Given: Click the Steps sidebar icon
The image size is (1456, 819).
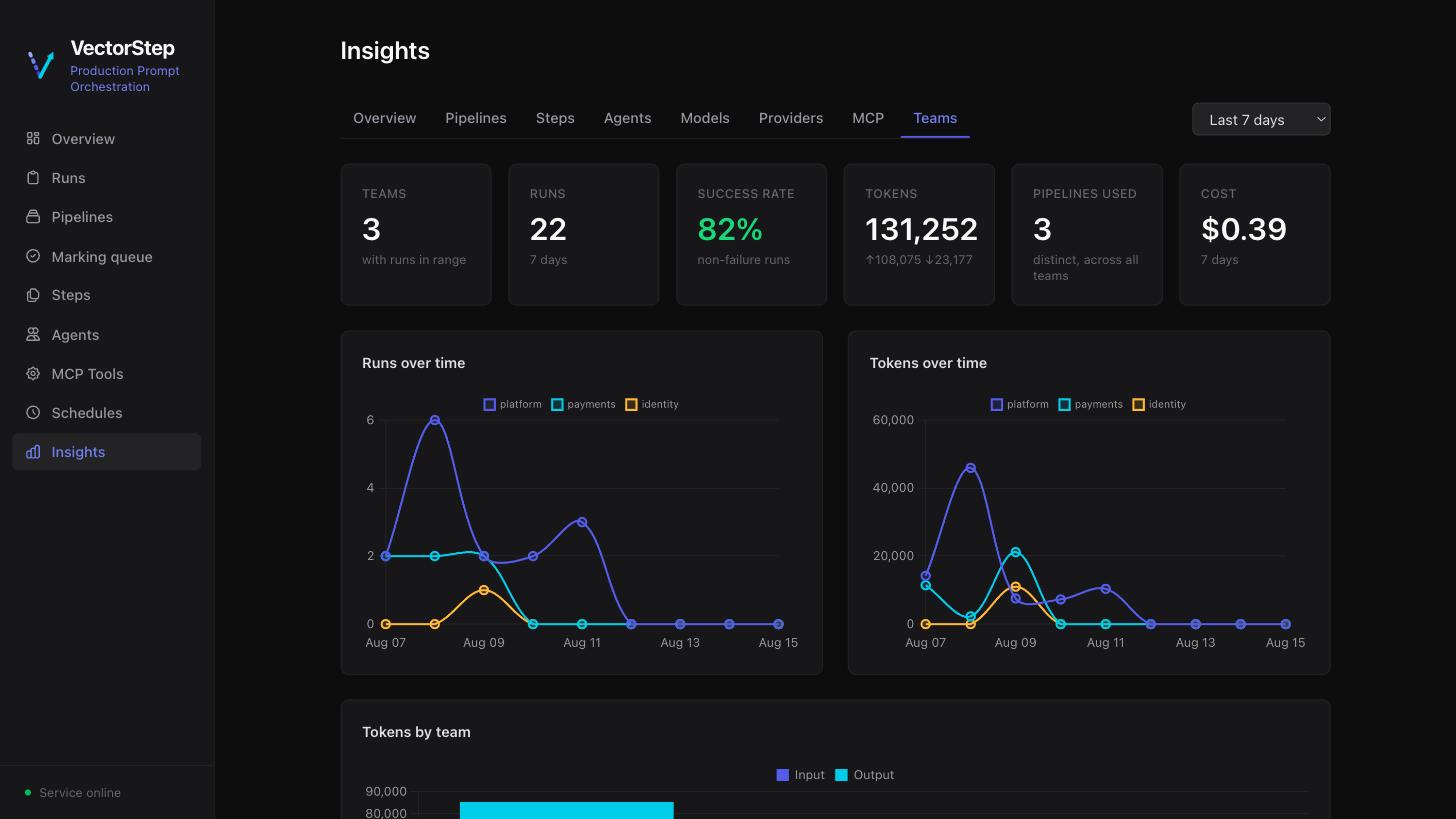Looking at the screenshot, I should (x=33, y=295).
